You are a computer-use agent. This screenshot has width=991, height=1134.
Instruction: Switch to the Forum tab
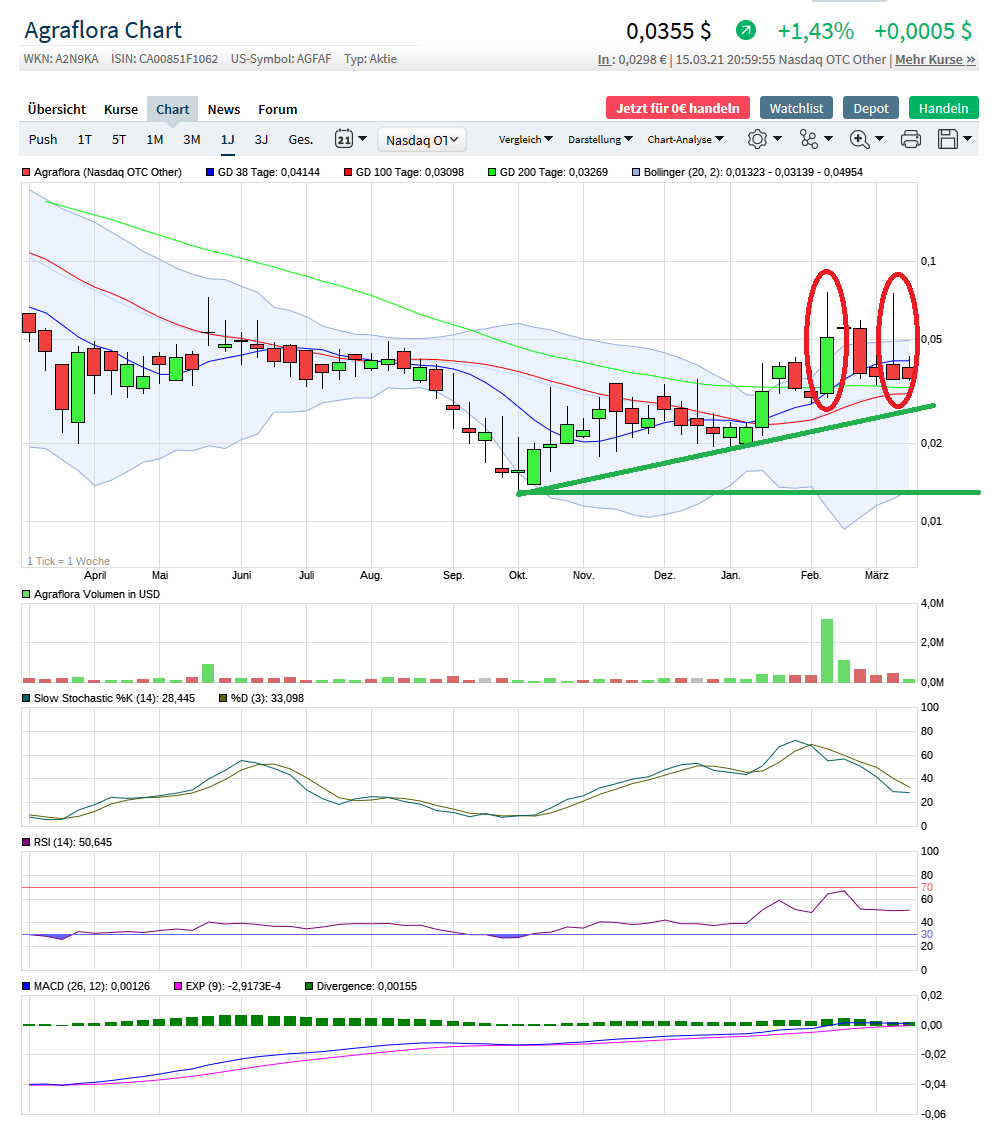point(277,109)
